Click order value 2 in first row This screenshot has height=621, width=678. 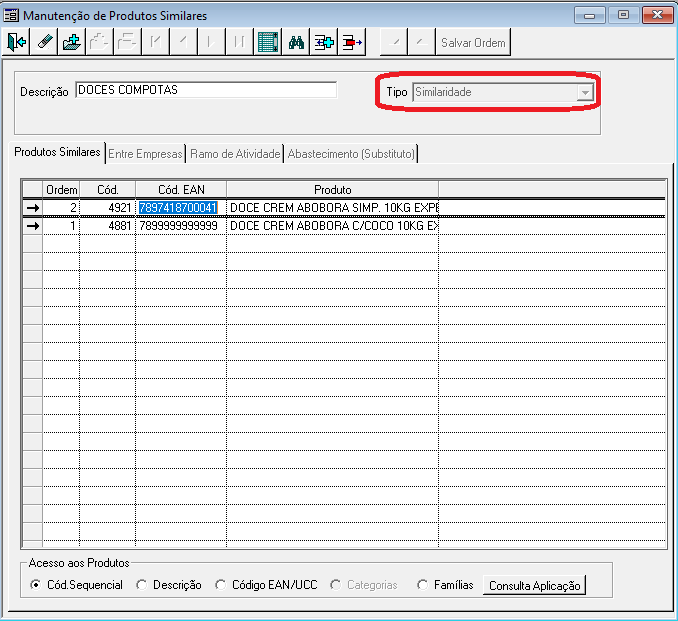[x=61, y=208]
